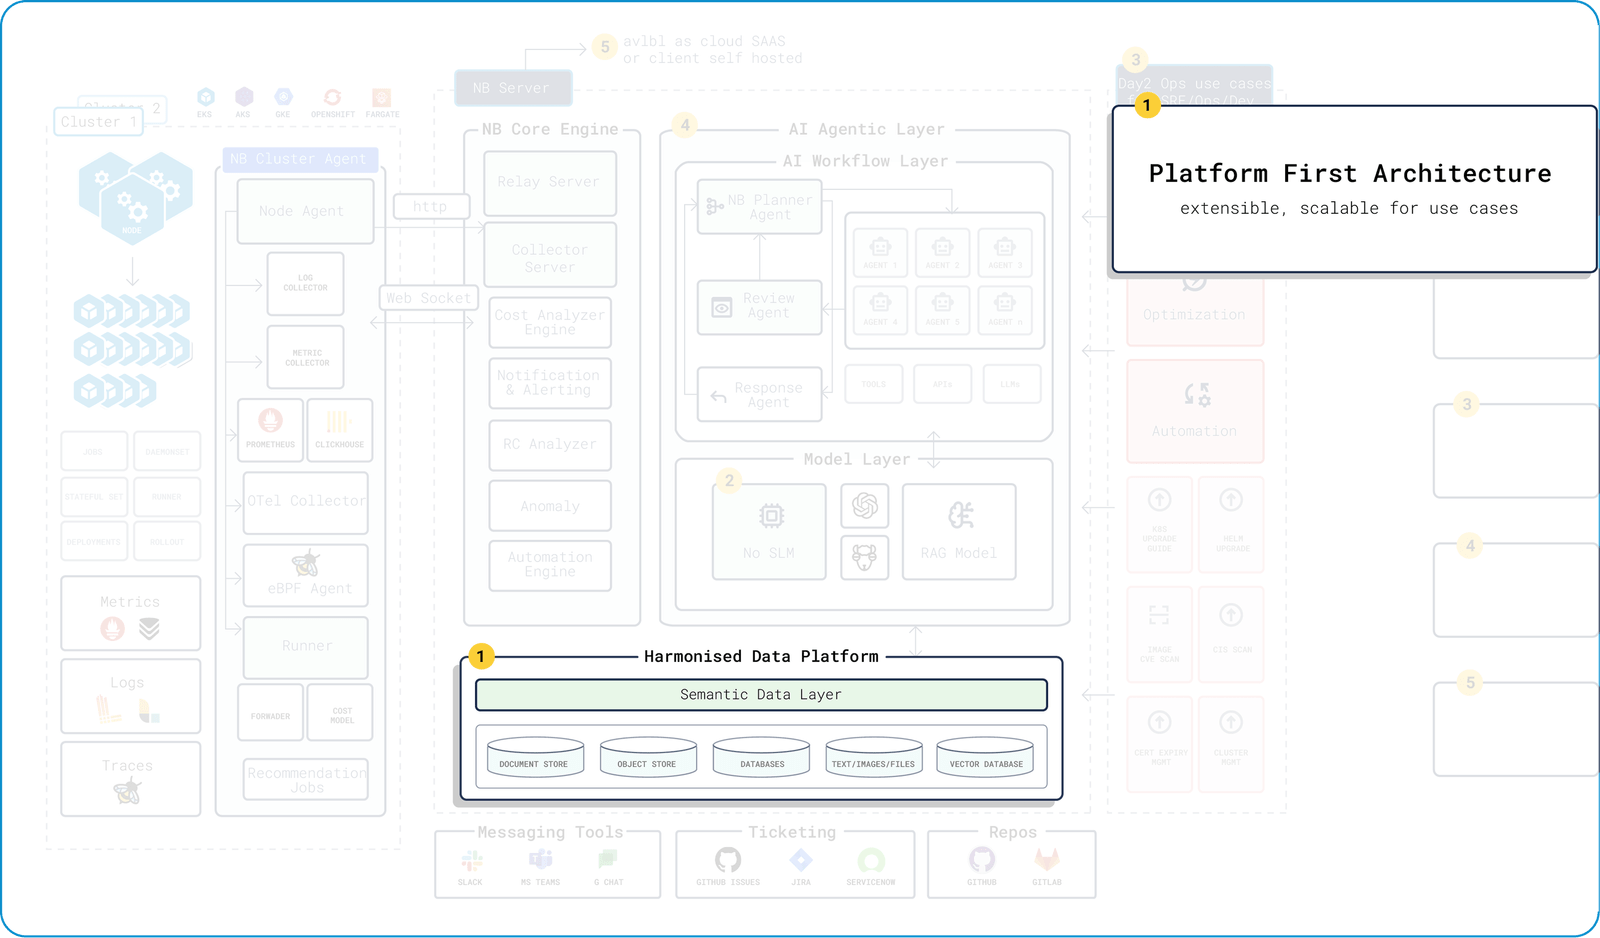Open the Image CVE Scan tile

(1159, 634)
